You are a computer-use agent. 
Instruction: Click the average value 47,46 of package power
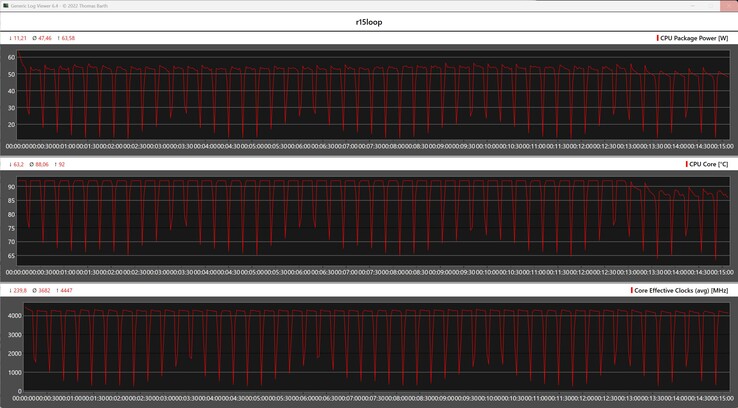tap(42, 38)
